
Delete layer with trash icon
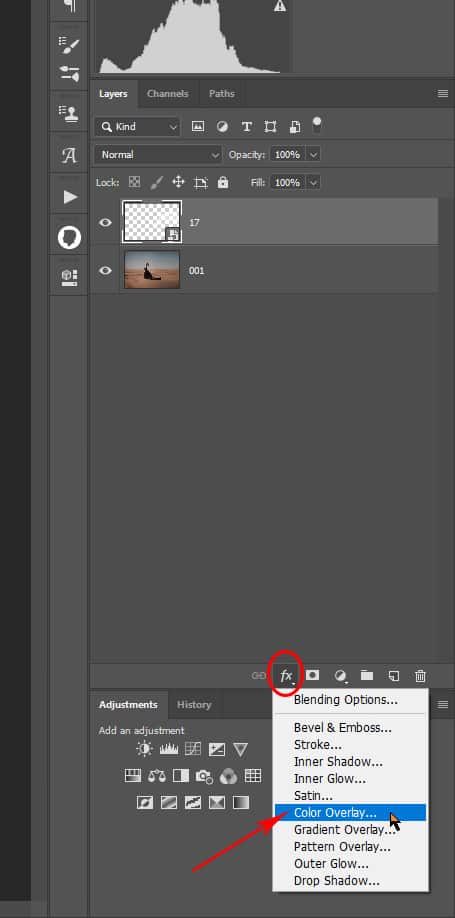(420, 676)
